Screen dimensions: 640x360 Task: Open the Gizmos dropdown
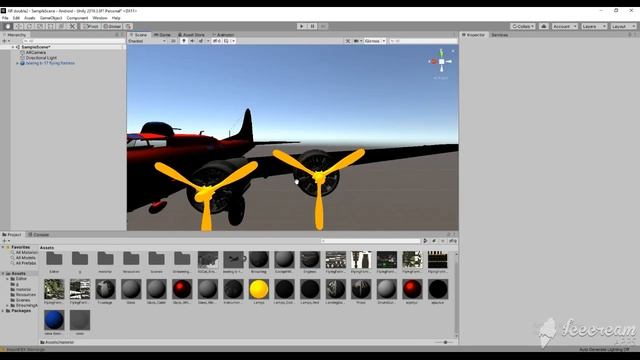pyautogui.click(x=374, y=41)
